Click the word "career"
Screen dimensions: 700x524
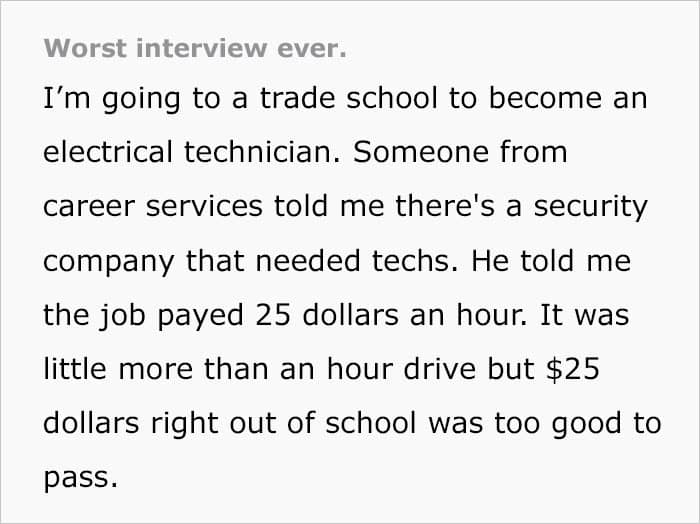[x=85, y=207]
